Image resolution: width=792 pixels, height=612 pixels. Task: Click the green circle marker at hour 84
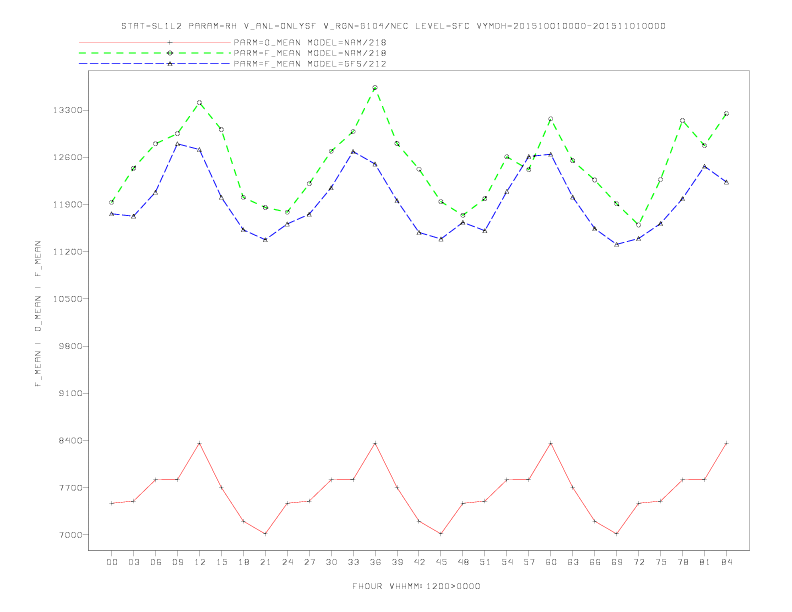(726, 114)
